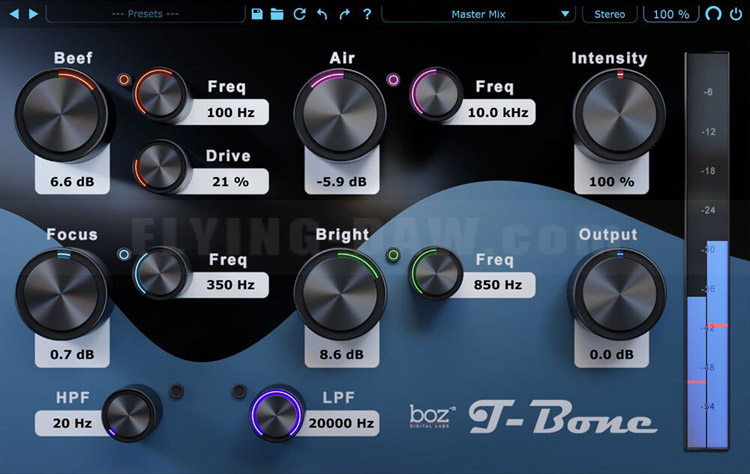Edit the 20000 Hz LPF value
Screen dimensions: 750x474
point(341,423)
